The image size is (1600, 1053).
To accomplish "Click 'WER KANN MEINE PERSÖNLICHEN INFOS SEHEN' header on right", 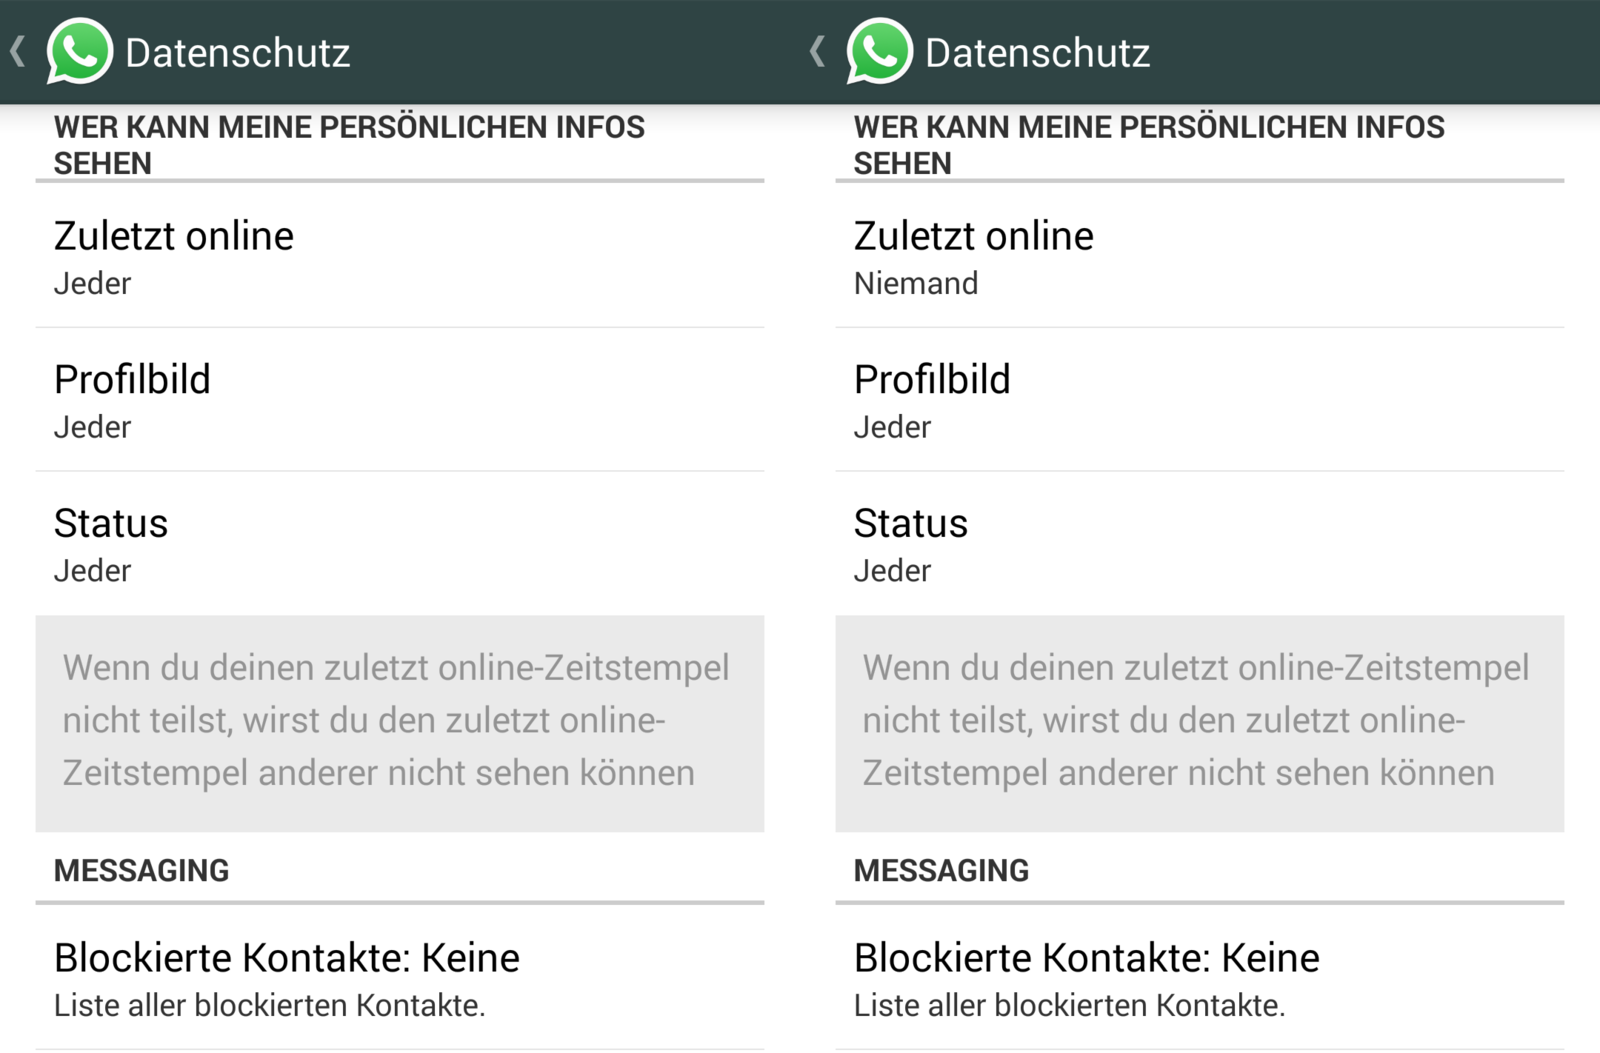I will pyautogui.click(x=1149, y=145).
